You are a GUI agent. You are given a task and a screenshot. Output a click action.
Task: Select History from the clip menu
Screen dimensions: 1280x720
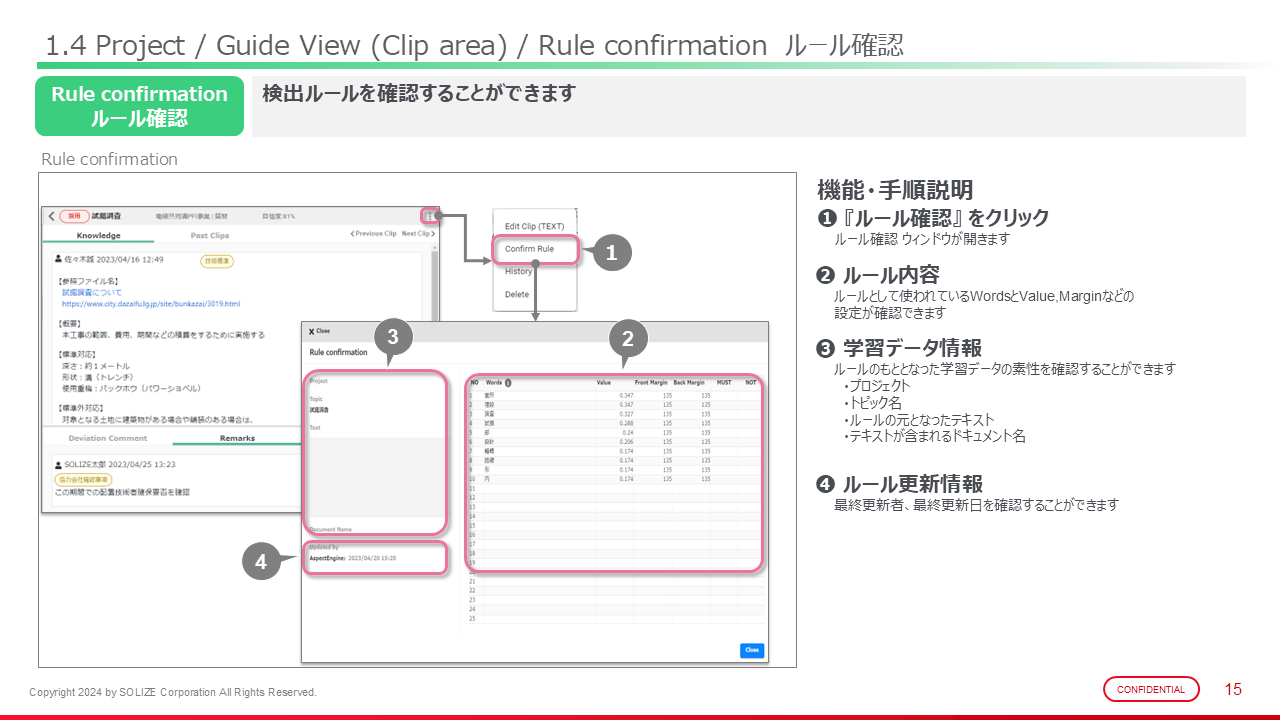coord(518,271)
